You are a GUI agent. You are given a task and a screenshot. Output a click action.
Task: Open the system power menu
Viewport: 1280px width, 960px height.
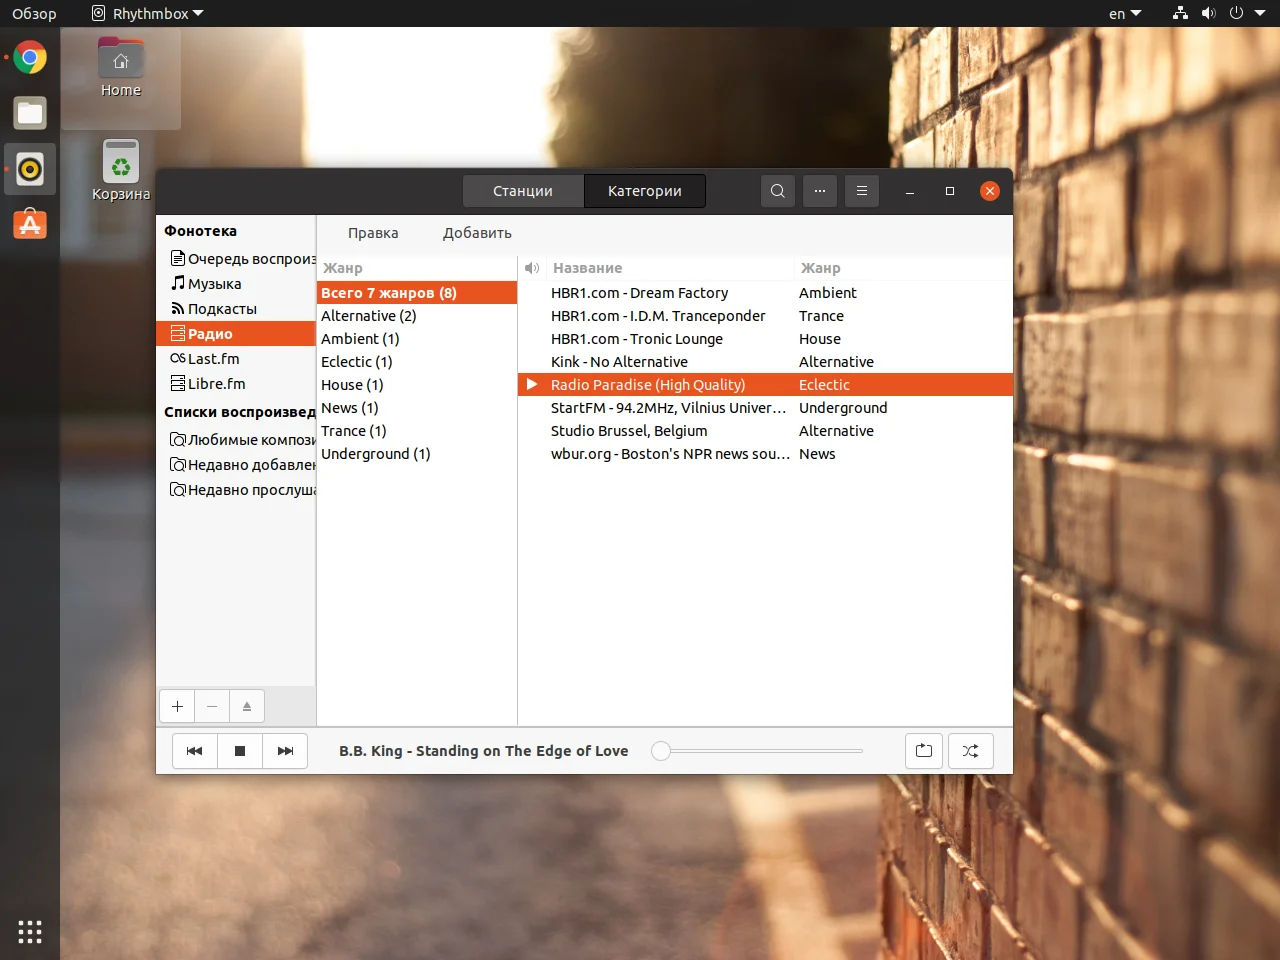pos(1237,13)
